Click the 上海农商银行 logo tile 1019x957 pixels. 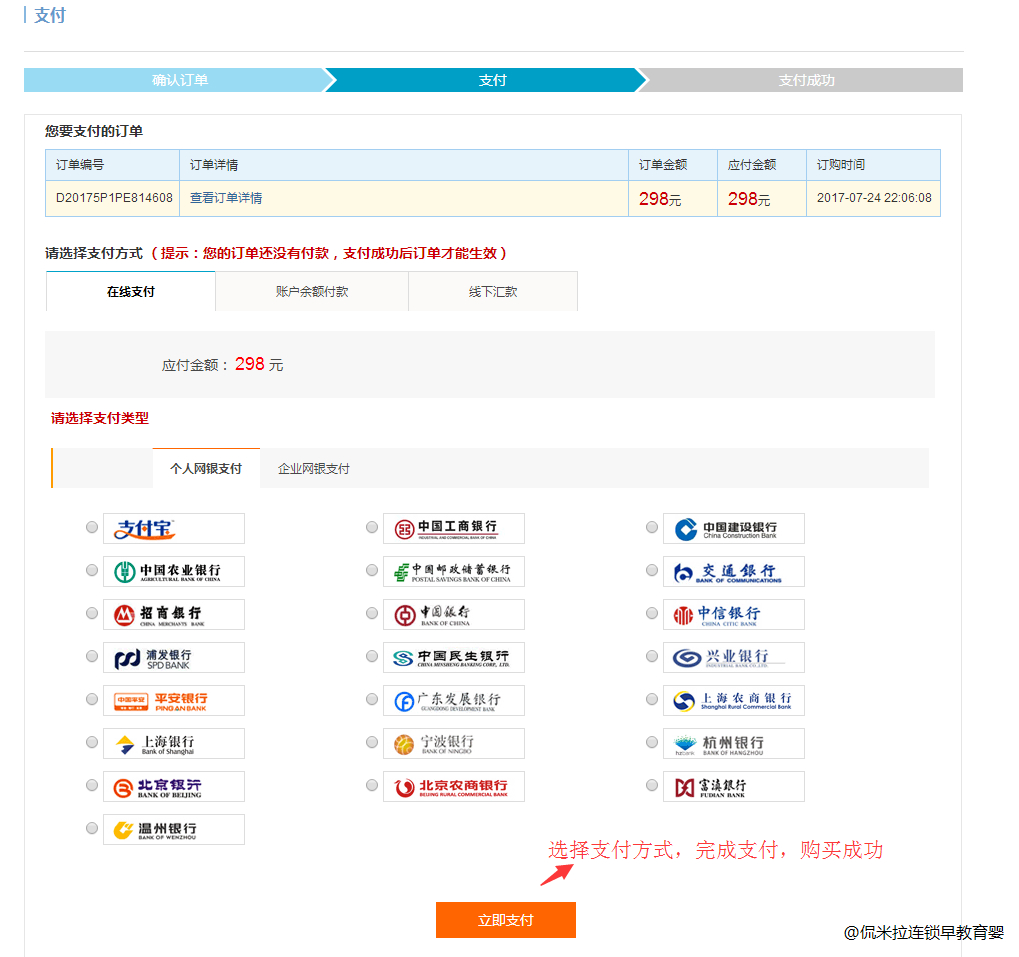tap(734, 700)
